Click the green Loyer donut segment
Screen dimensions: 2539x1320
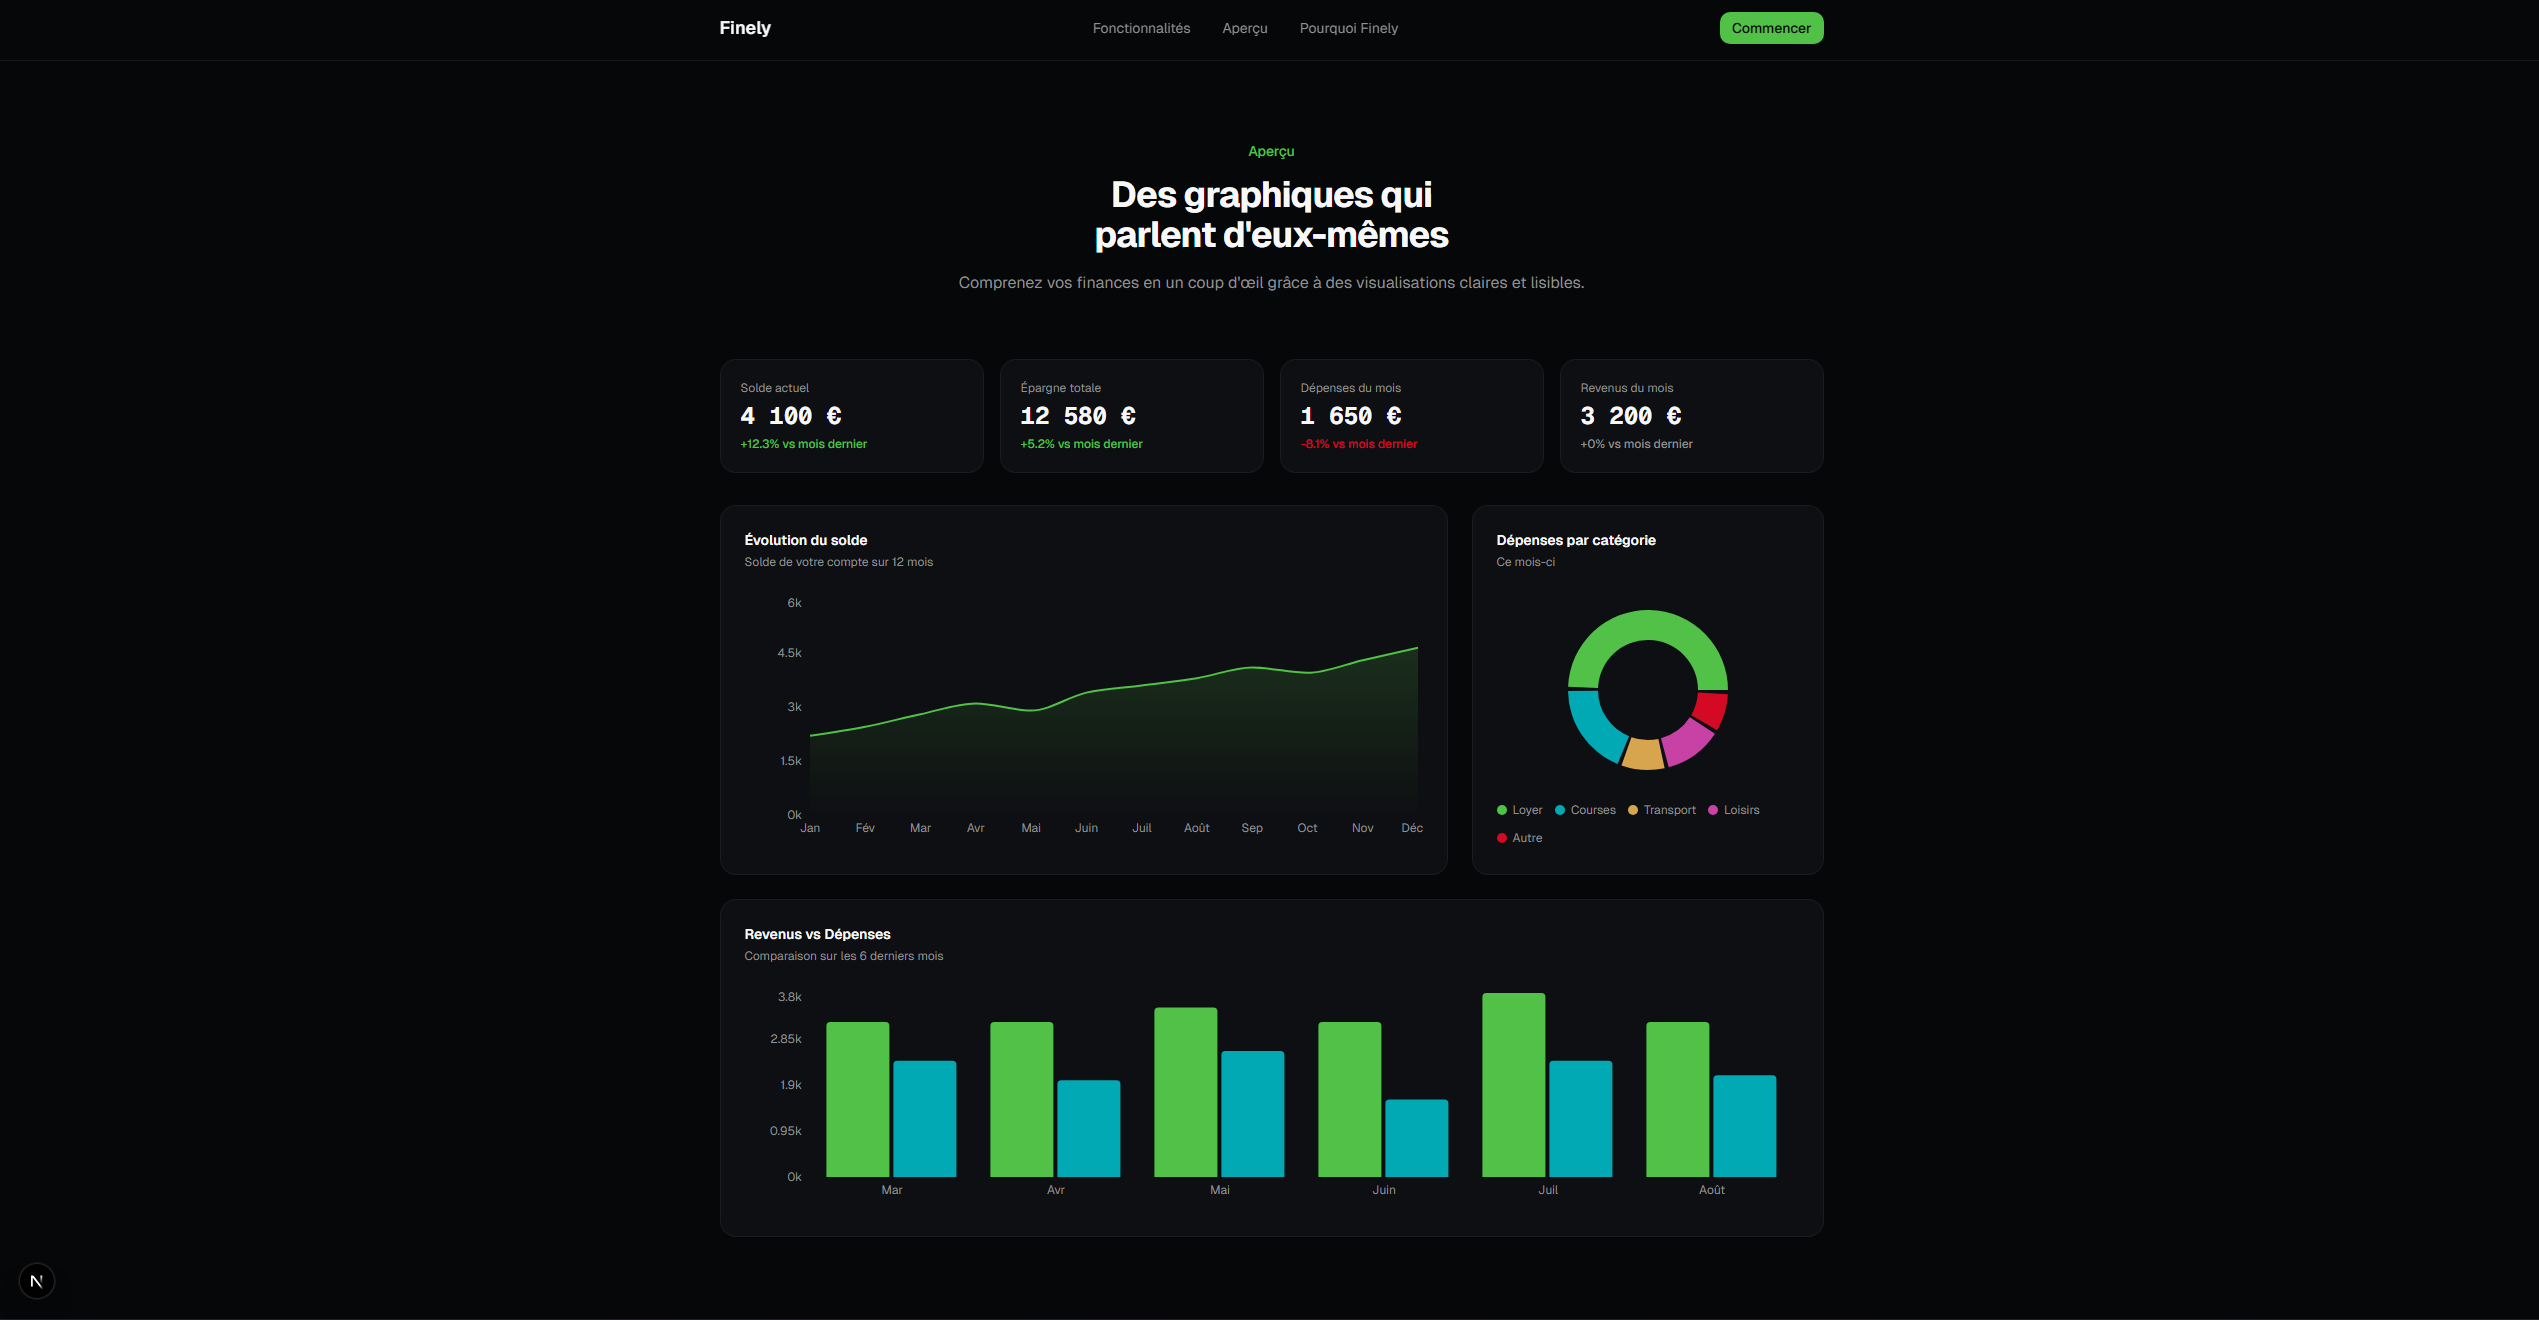click(x=1648, y=625)
